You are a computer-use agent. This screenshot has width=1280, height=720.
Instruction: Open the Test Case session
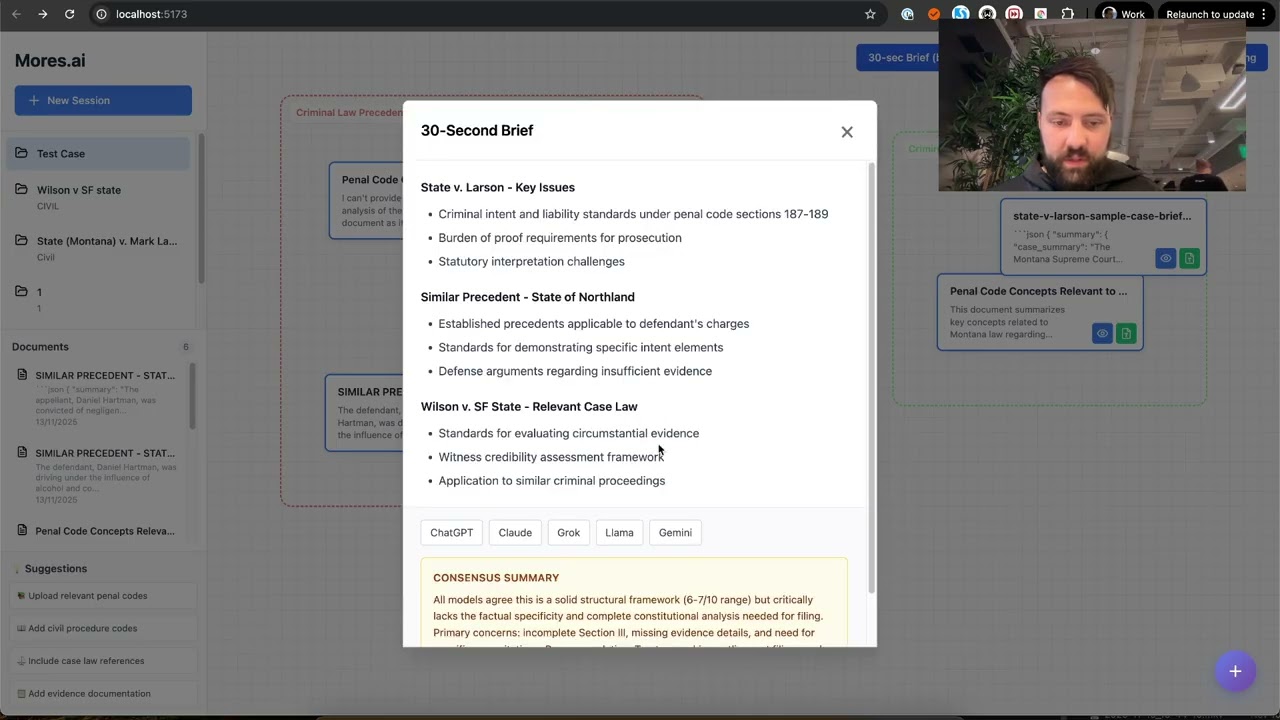pyautogui.click(x=98, y=153)
